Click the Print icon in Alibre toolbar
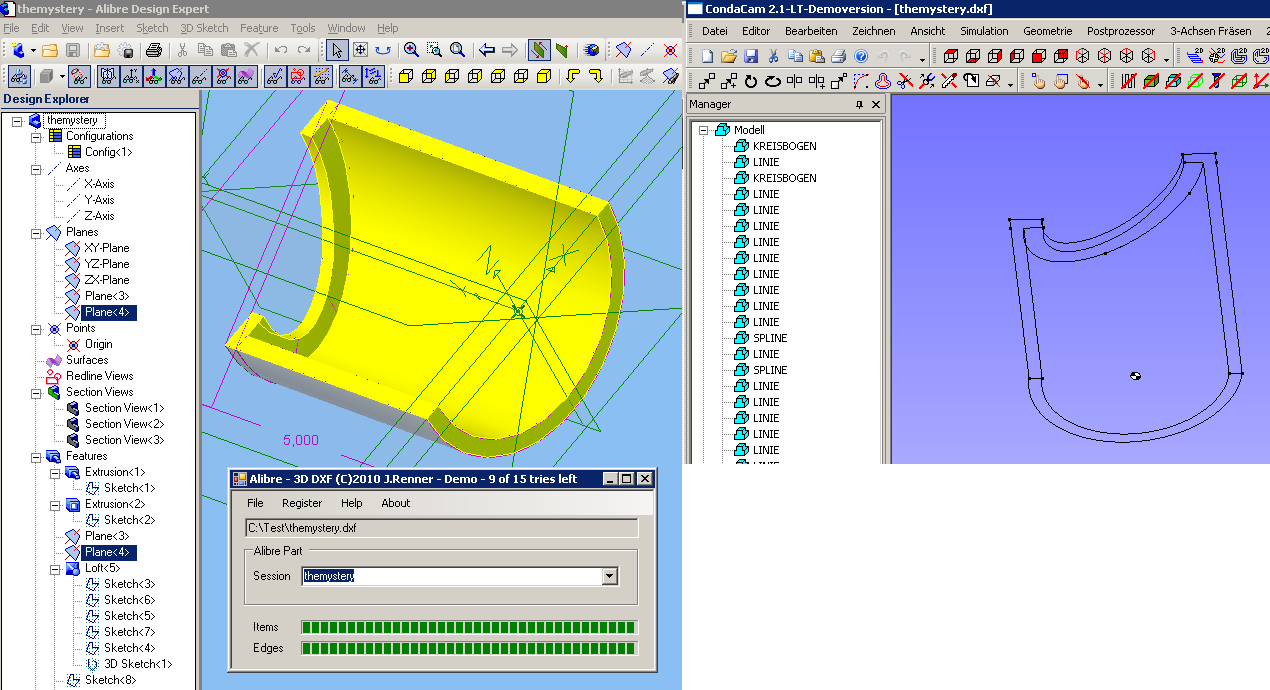Screen dimensions: 1270x690 click(154, 50)
